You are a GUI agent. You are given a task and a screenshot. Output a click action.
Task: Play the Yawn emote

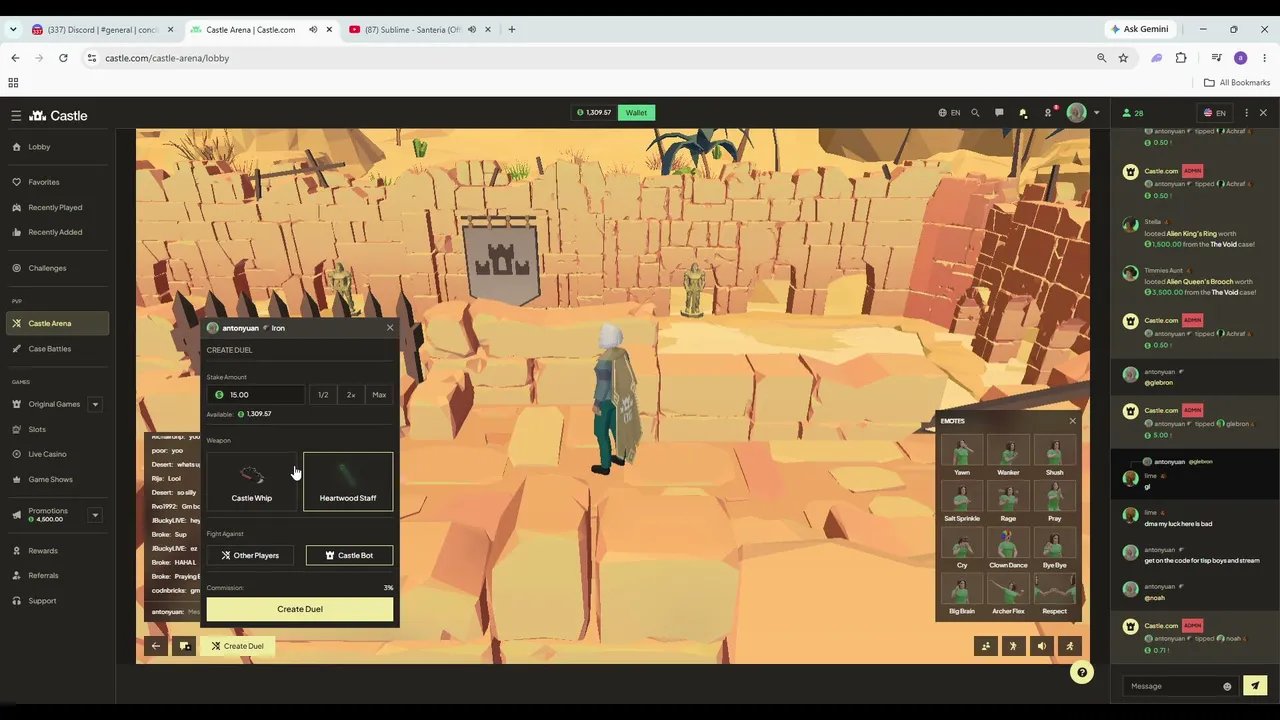(x=962, y=456)
